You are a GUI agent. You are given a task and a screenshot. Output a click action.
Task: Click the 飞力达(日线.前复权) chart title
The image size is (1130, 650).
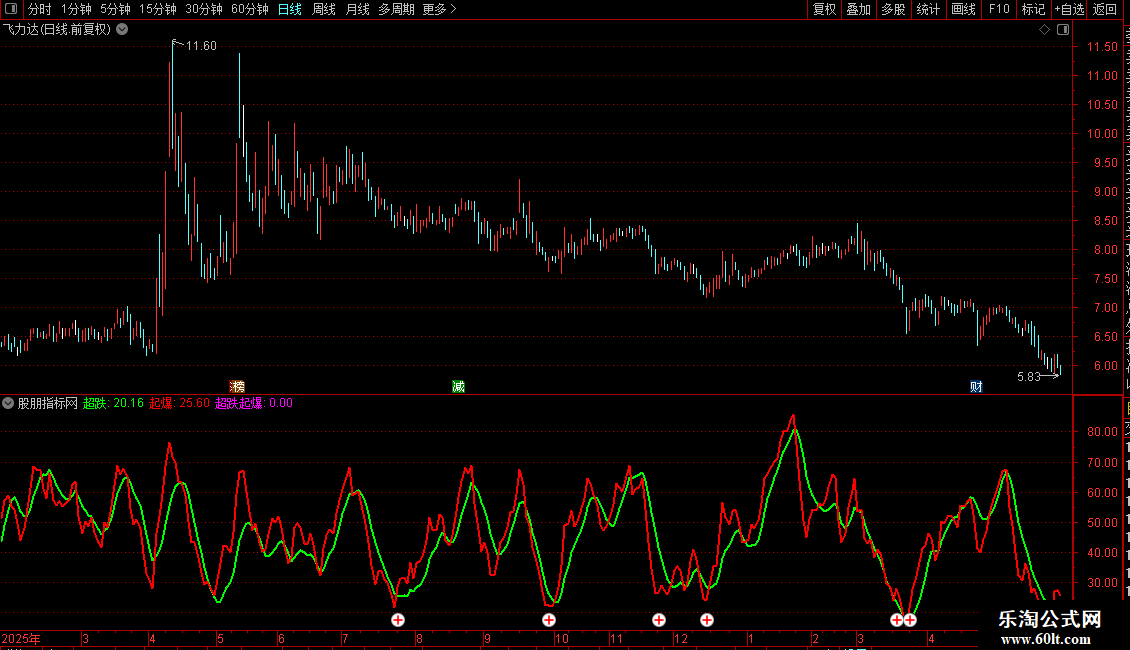(57, 30)
